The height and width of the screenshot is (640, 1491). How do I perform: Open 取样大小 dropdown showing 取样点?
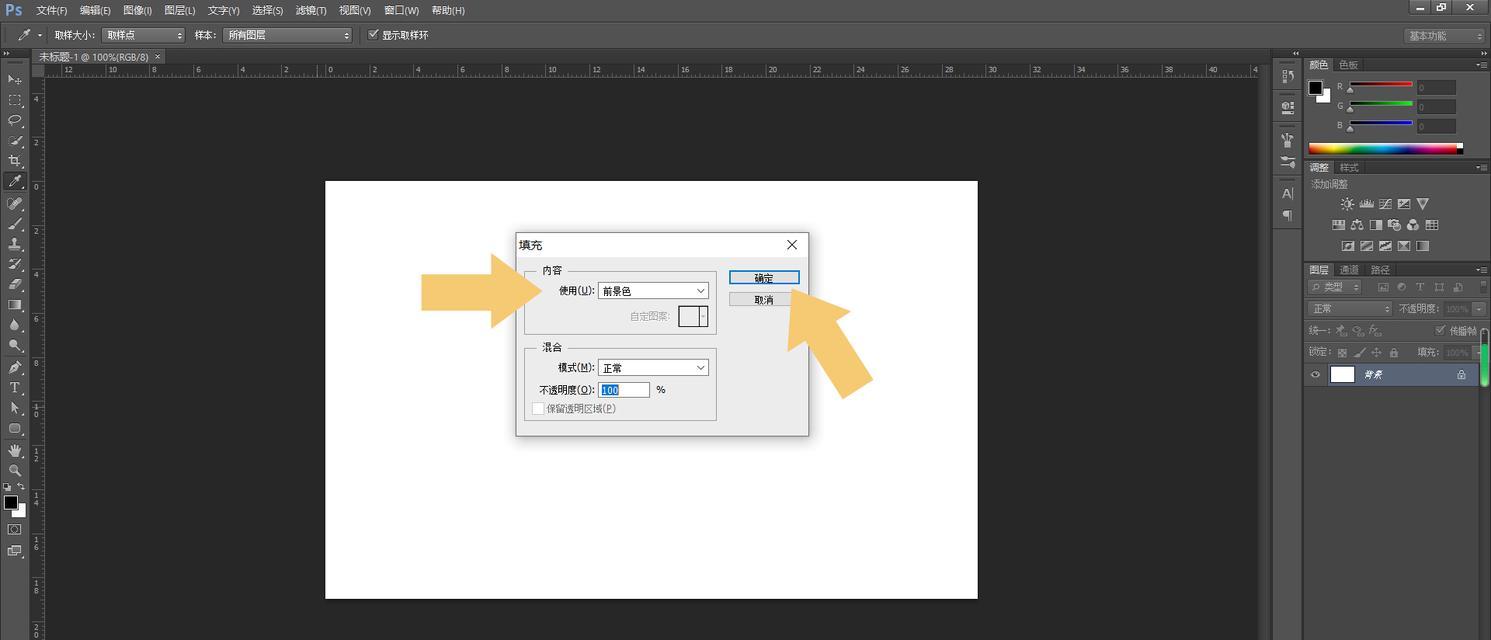tap(143, 35)
